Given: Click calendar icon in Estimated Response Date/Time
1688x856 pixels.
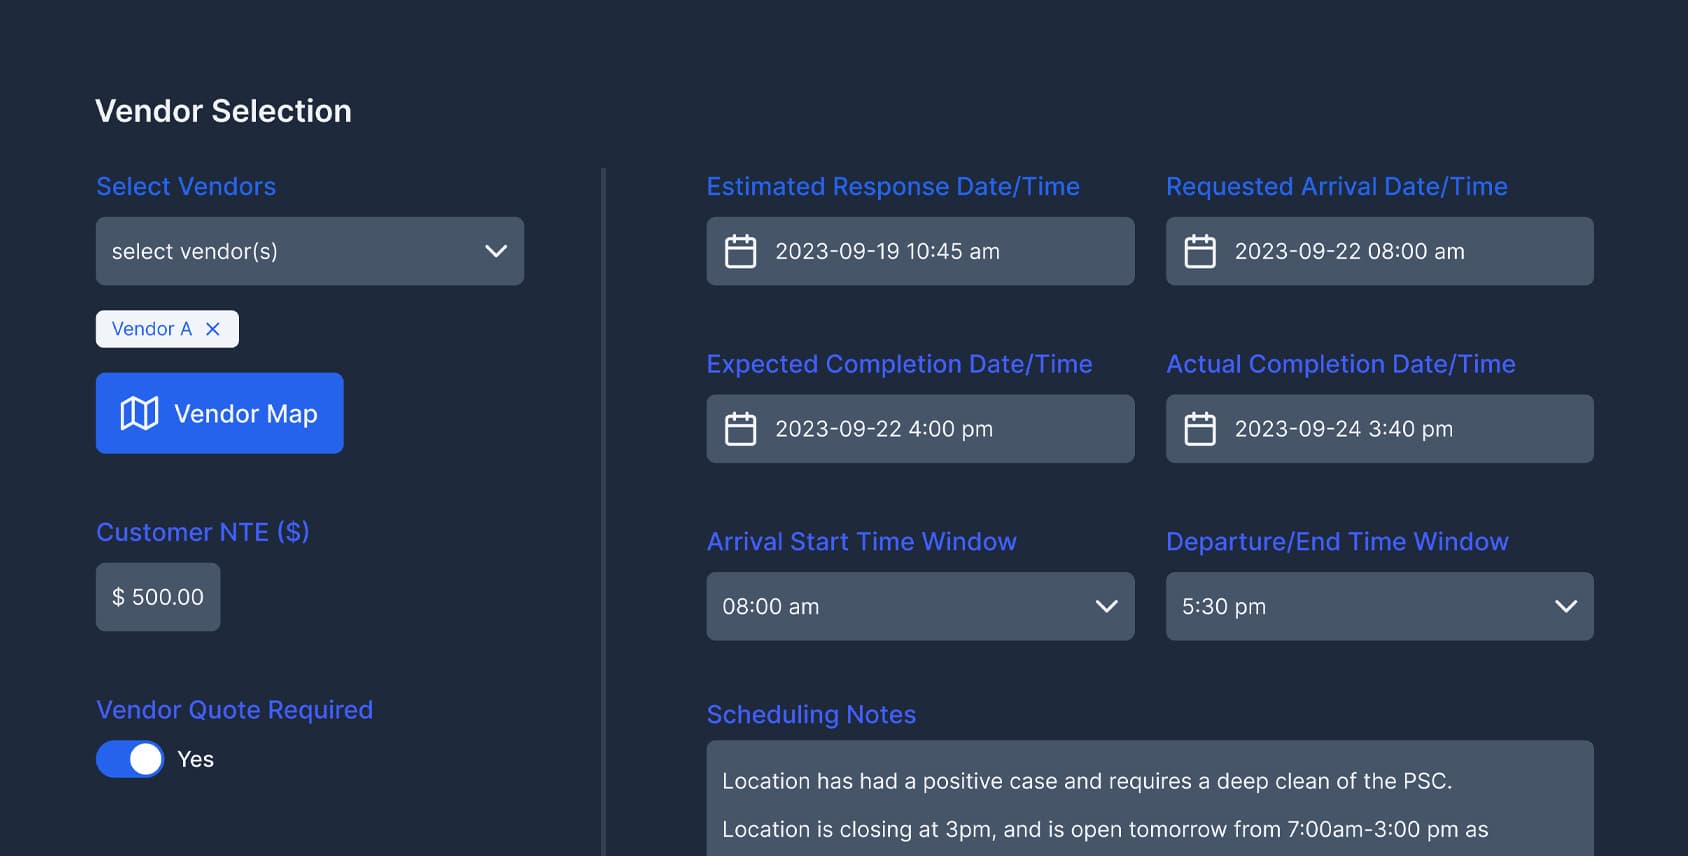Looking at the screenshot, I should [740, 251].
